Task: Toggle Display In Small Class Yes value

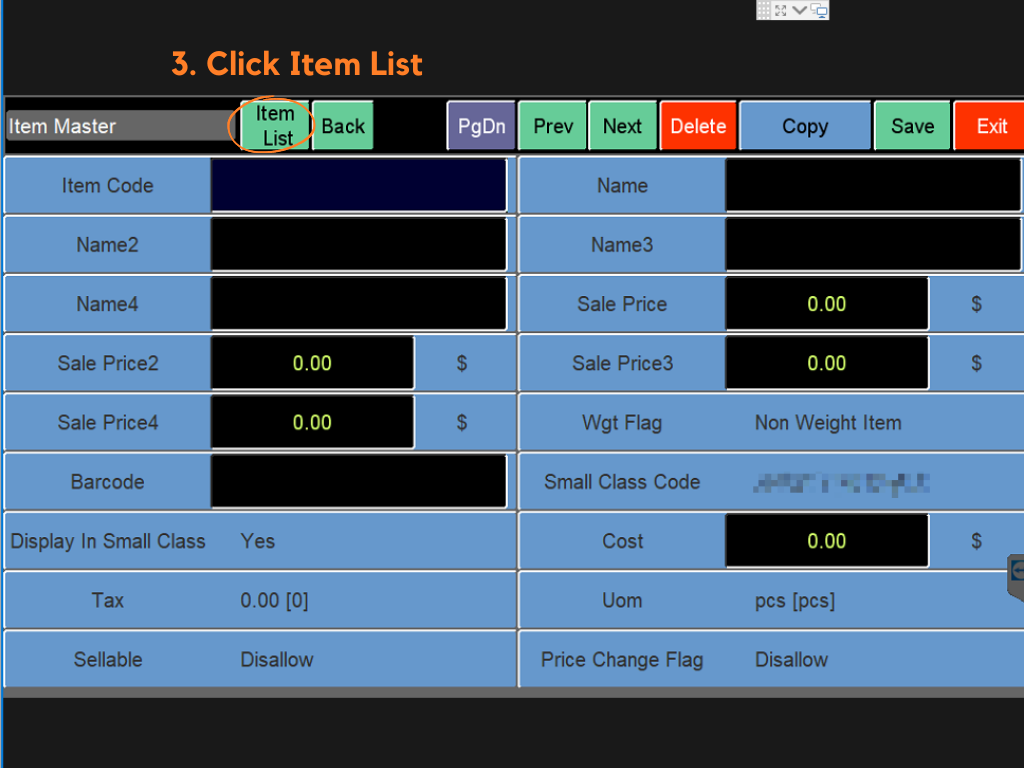Action: 258,541
